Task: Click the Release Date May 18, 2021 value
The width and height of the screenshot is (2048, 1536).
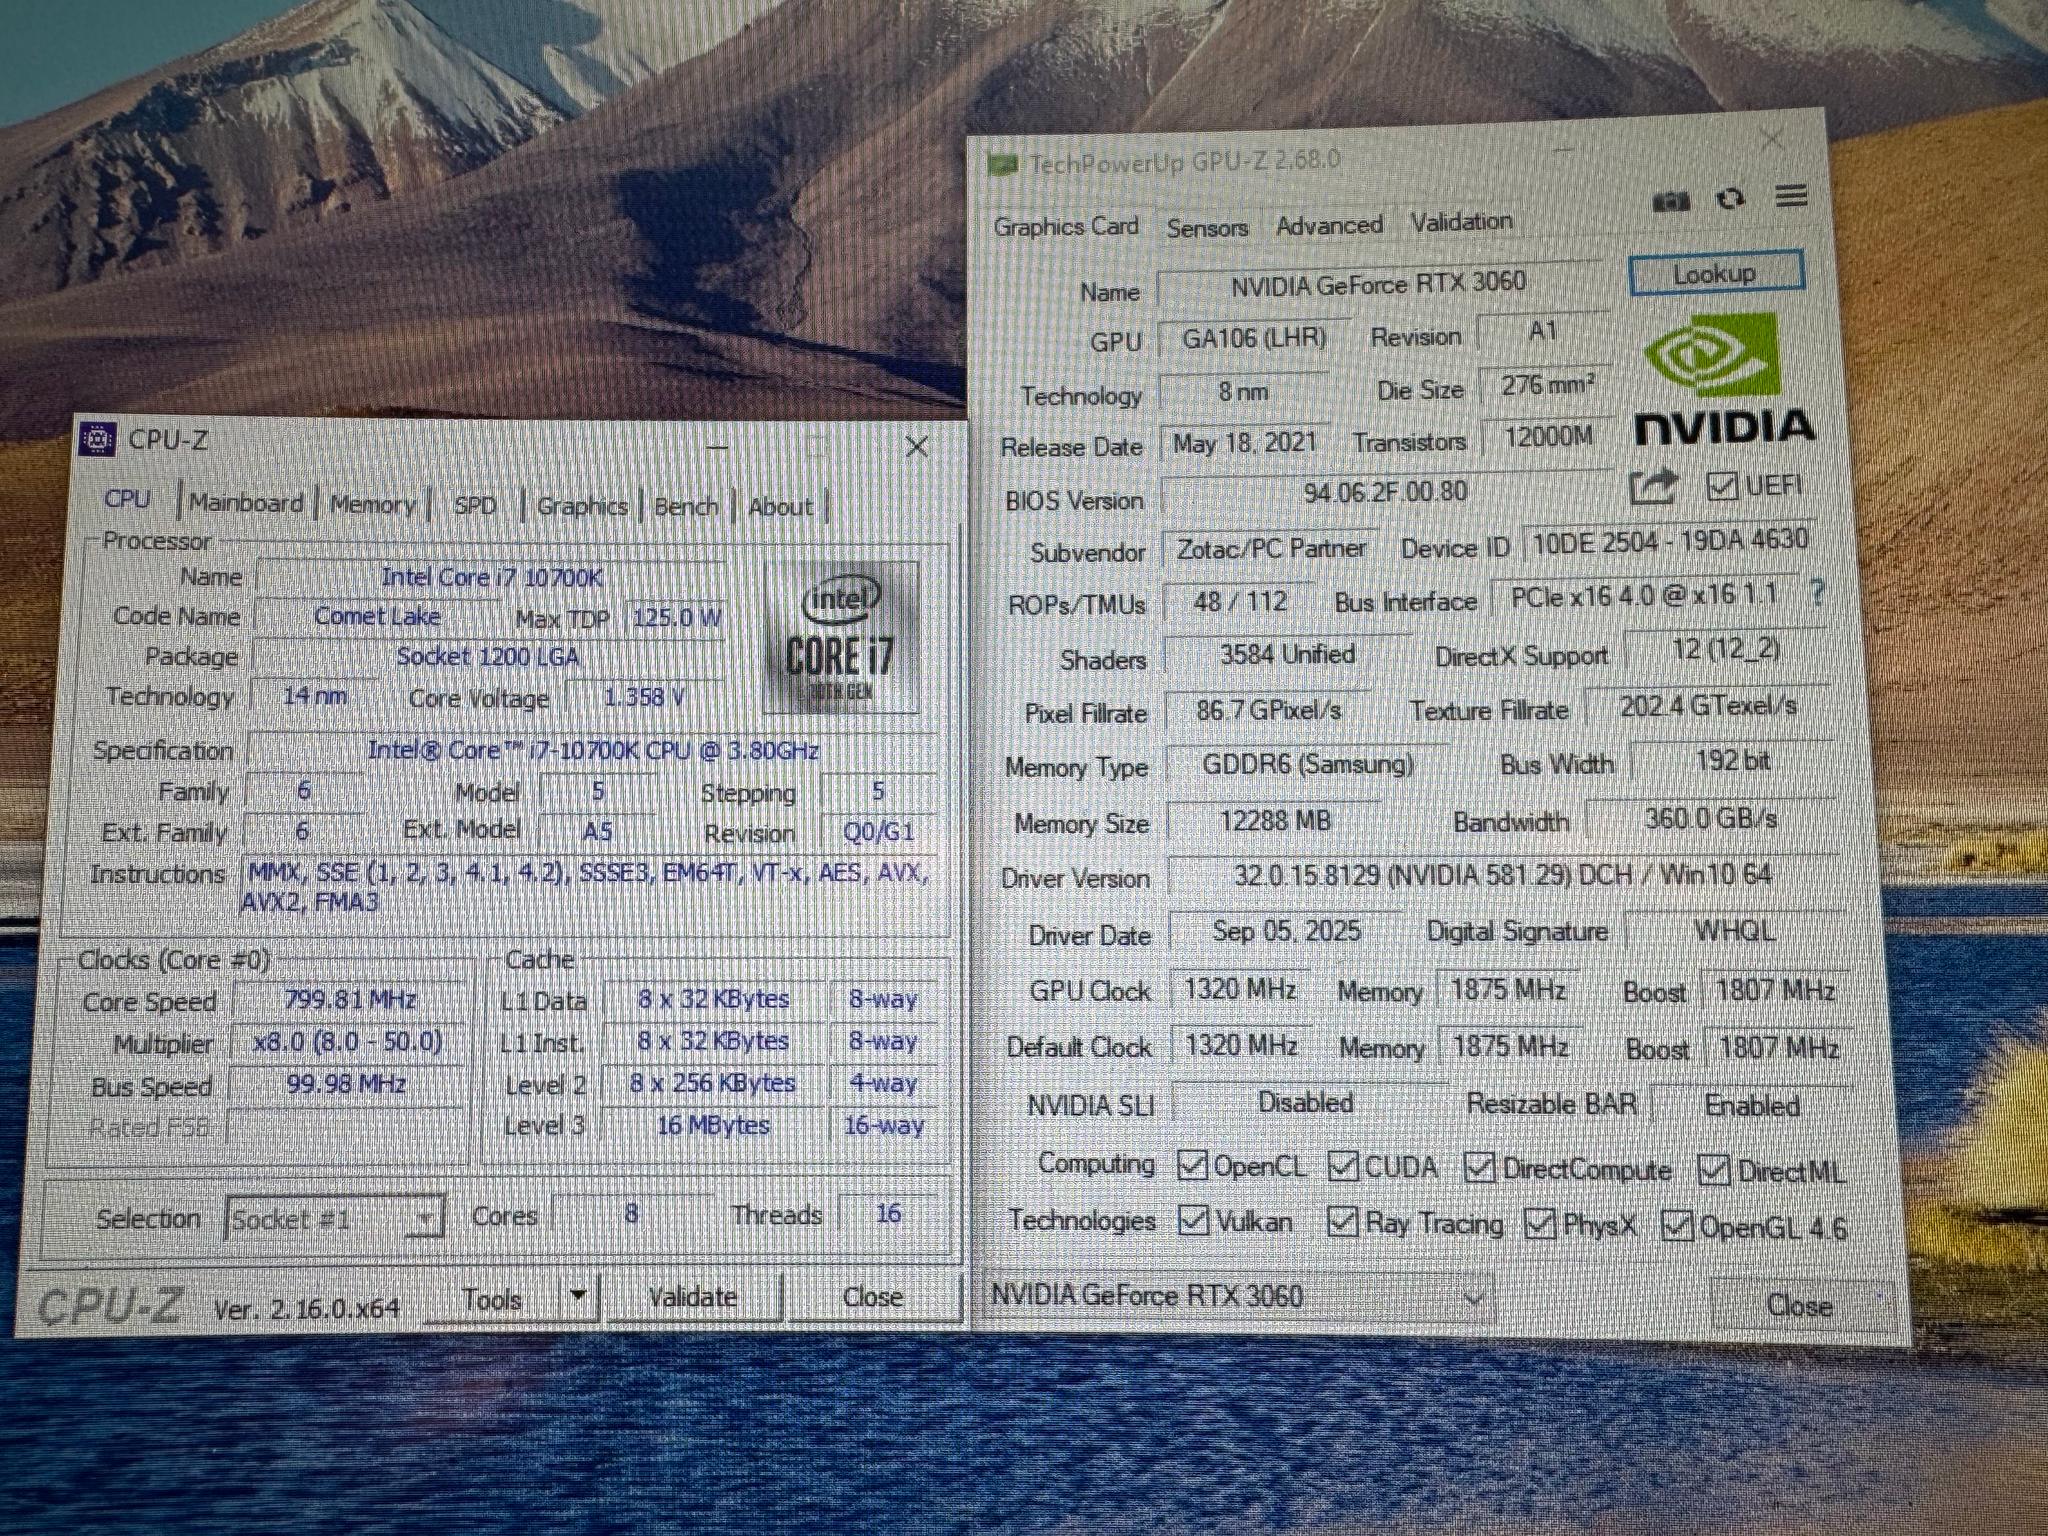Action: 1245,442
